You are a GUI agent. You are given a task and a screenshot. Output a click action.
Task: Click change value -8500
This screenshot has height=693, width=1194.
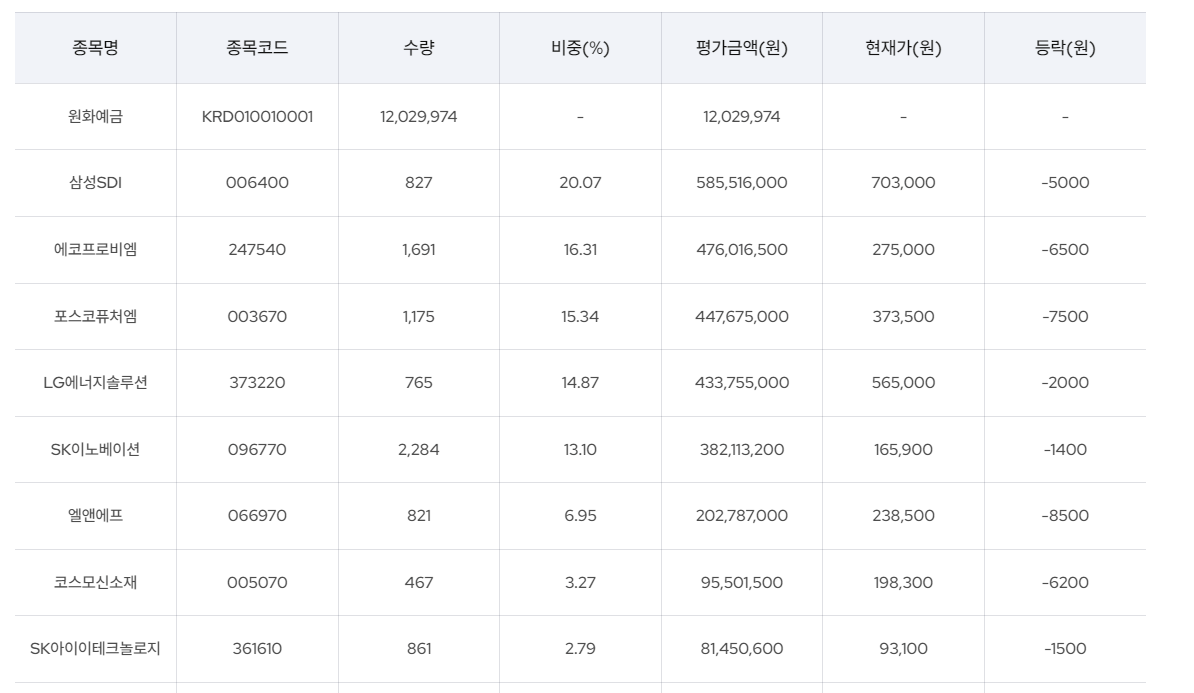point(1065,516)
